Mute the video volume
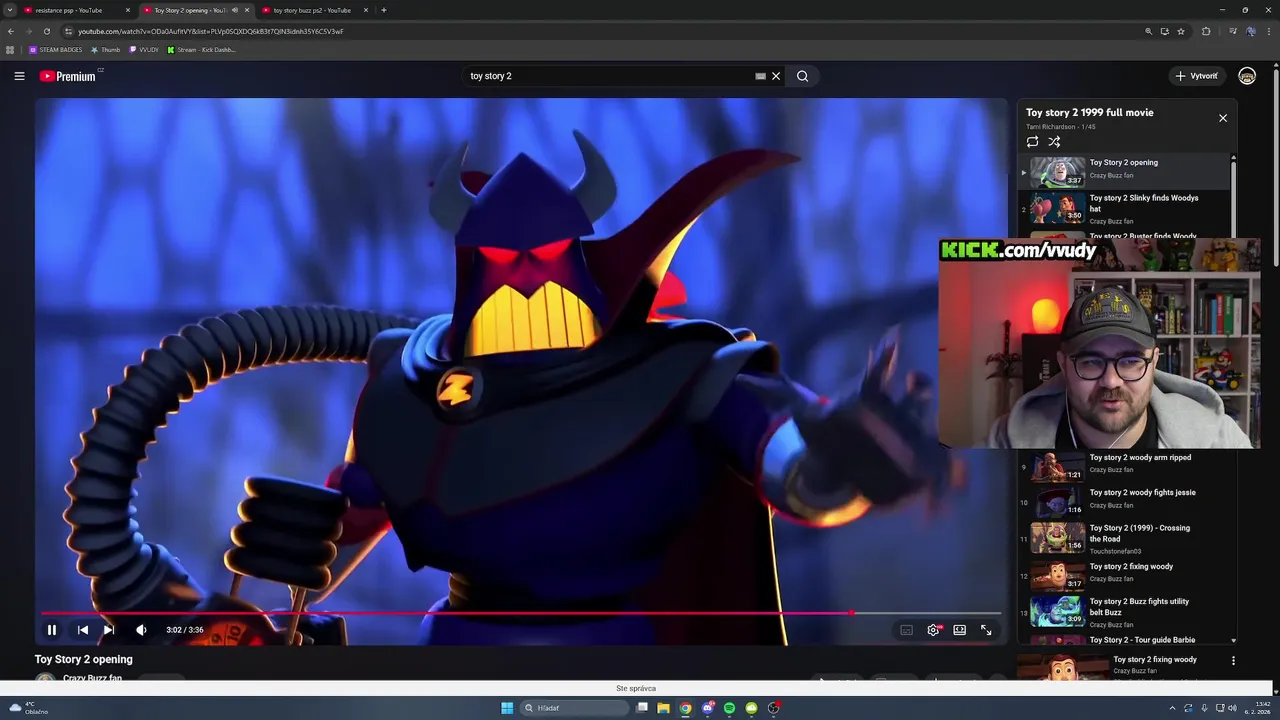 click(141, 630)
